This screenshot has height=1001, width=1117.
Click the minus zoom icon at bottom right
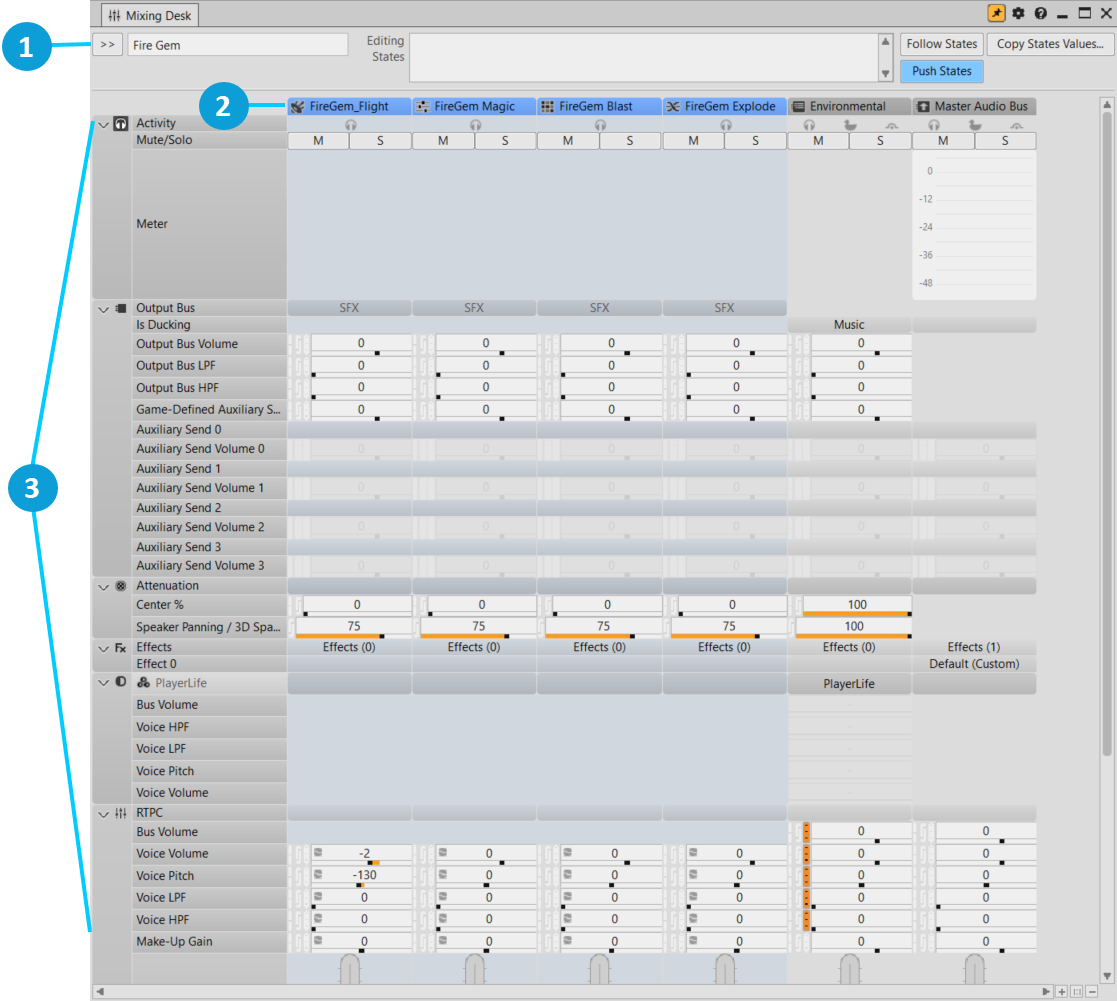point(1091,991)
